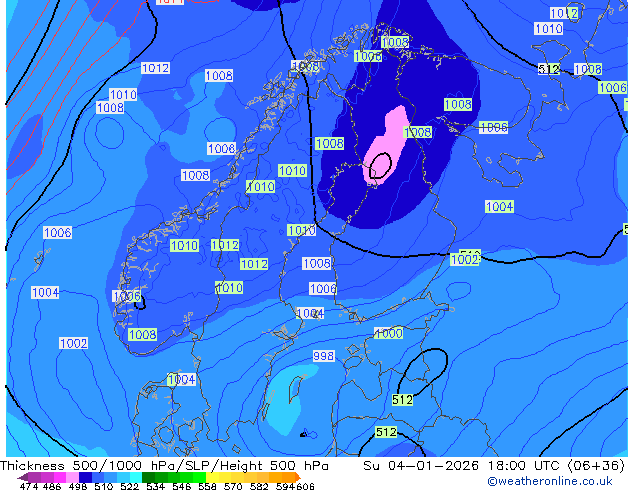634x490 pixels.
Task: Select the orange arrow end of legend
Action: (x=298, y=477)
